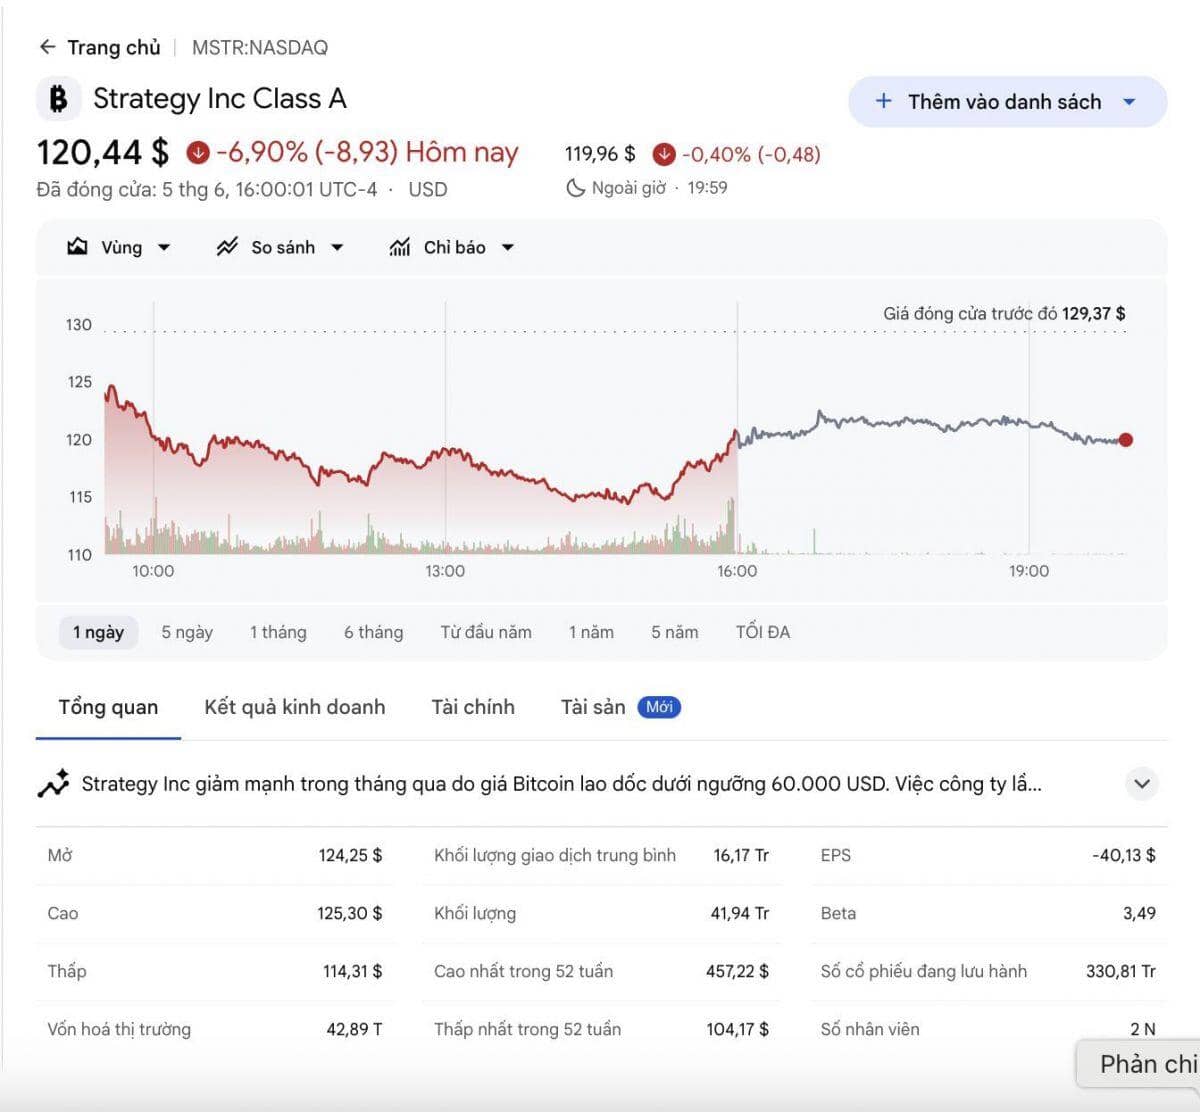Click the red end-point dot on chart
This screenshot has height=1112, width=1200.
tap(1126, 440)
